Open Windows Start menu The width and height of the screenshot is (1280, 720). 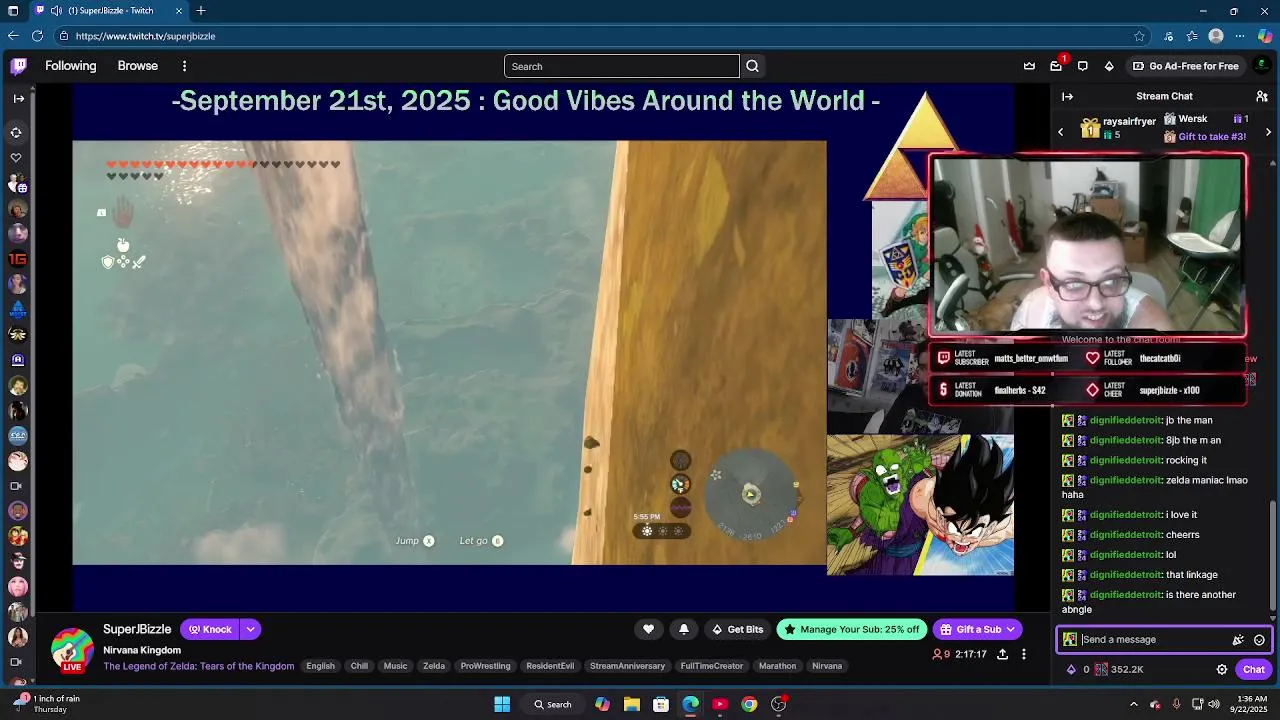click(502, 704)
